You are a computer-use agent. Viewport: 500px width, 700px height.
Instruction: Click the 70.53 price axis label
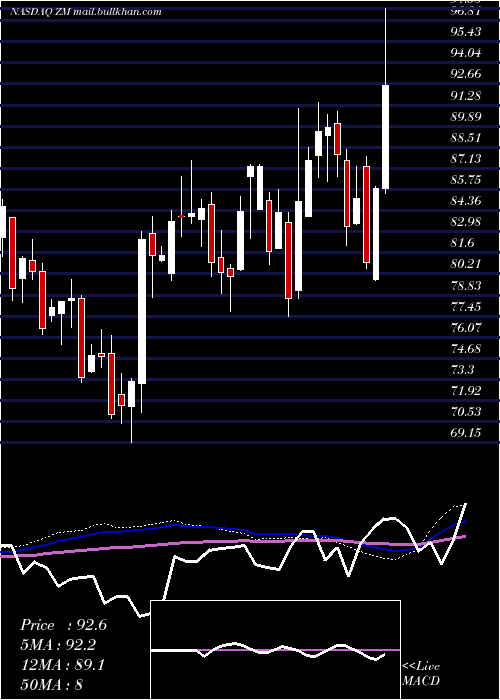(x=466, y=411)
